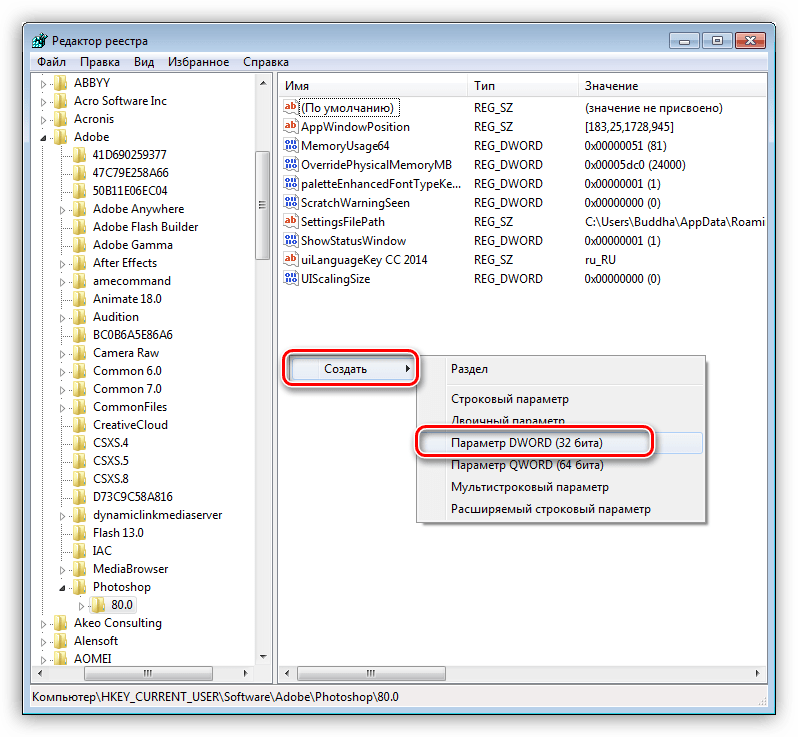The height and width of the screenshot is (737, 798).
Task: Click the Photoshop folder icon
Action: coord(79,587)
